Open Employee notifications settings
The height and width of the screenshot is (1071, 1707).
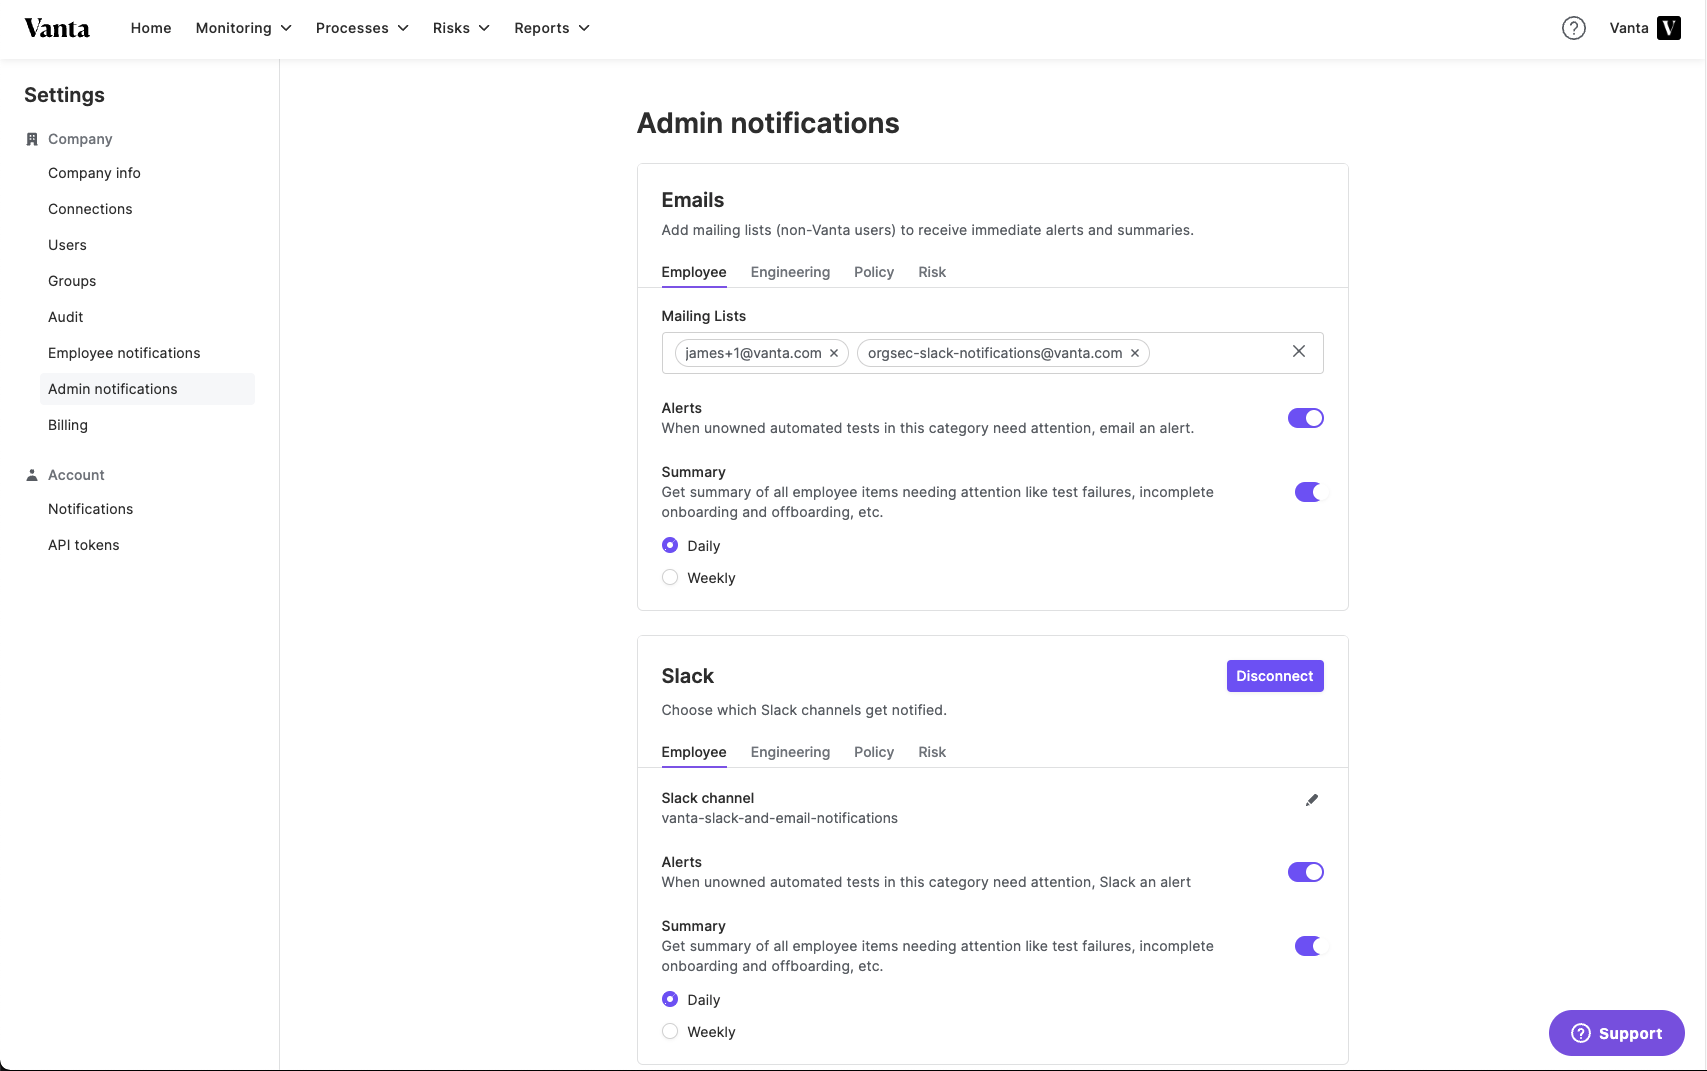pos(124,353)
